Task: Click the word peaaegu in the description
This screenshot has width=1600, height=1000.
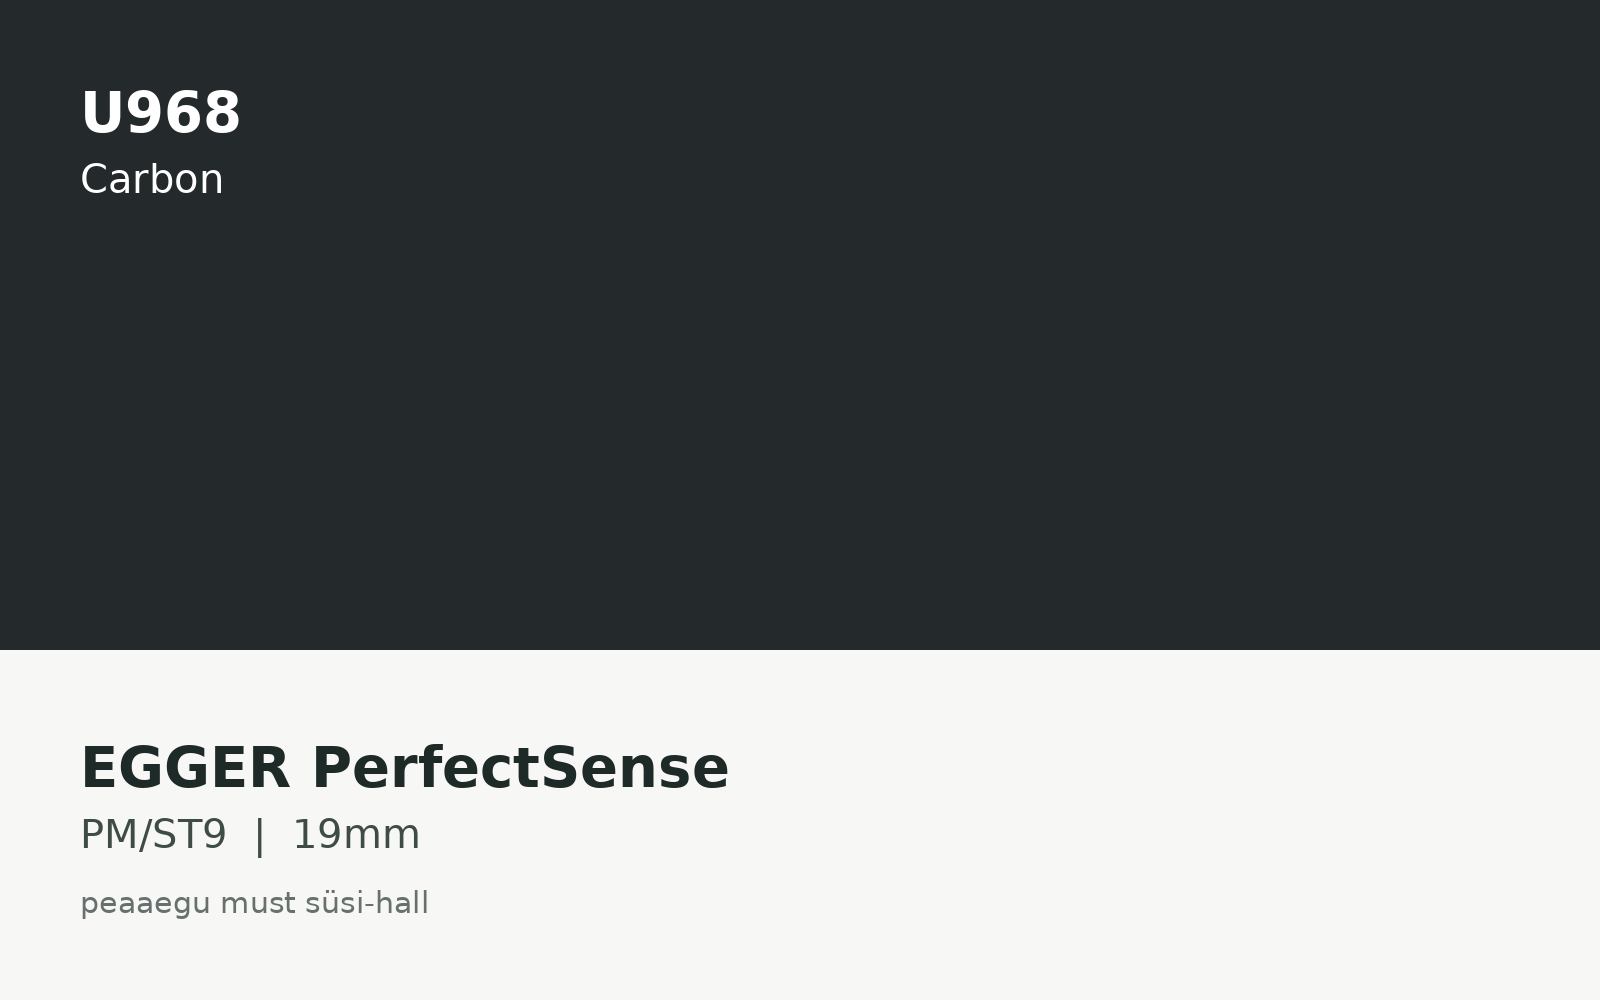Action: (x=146, y=905)
